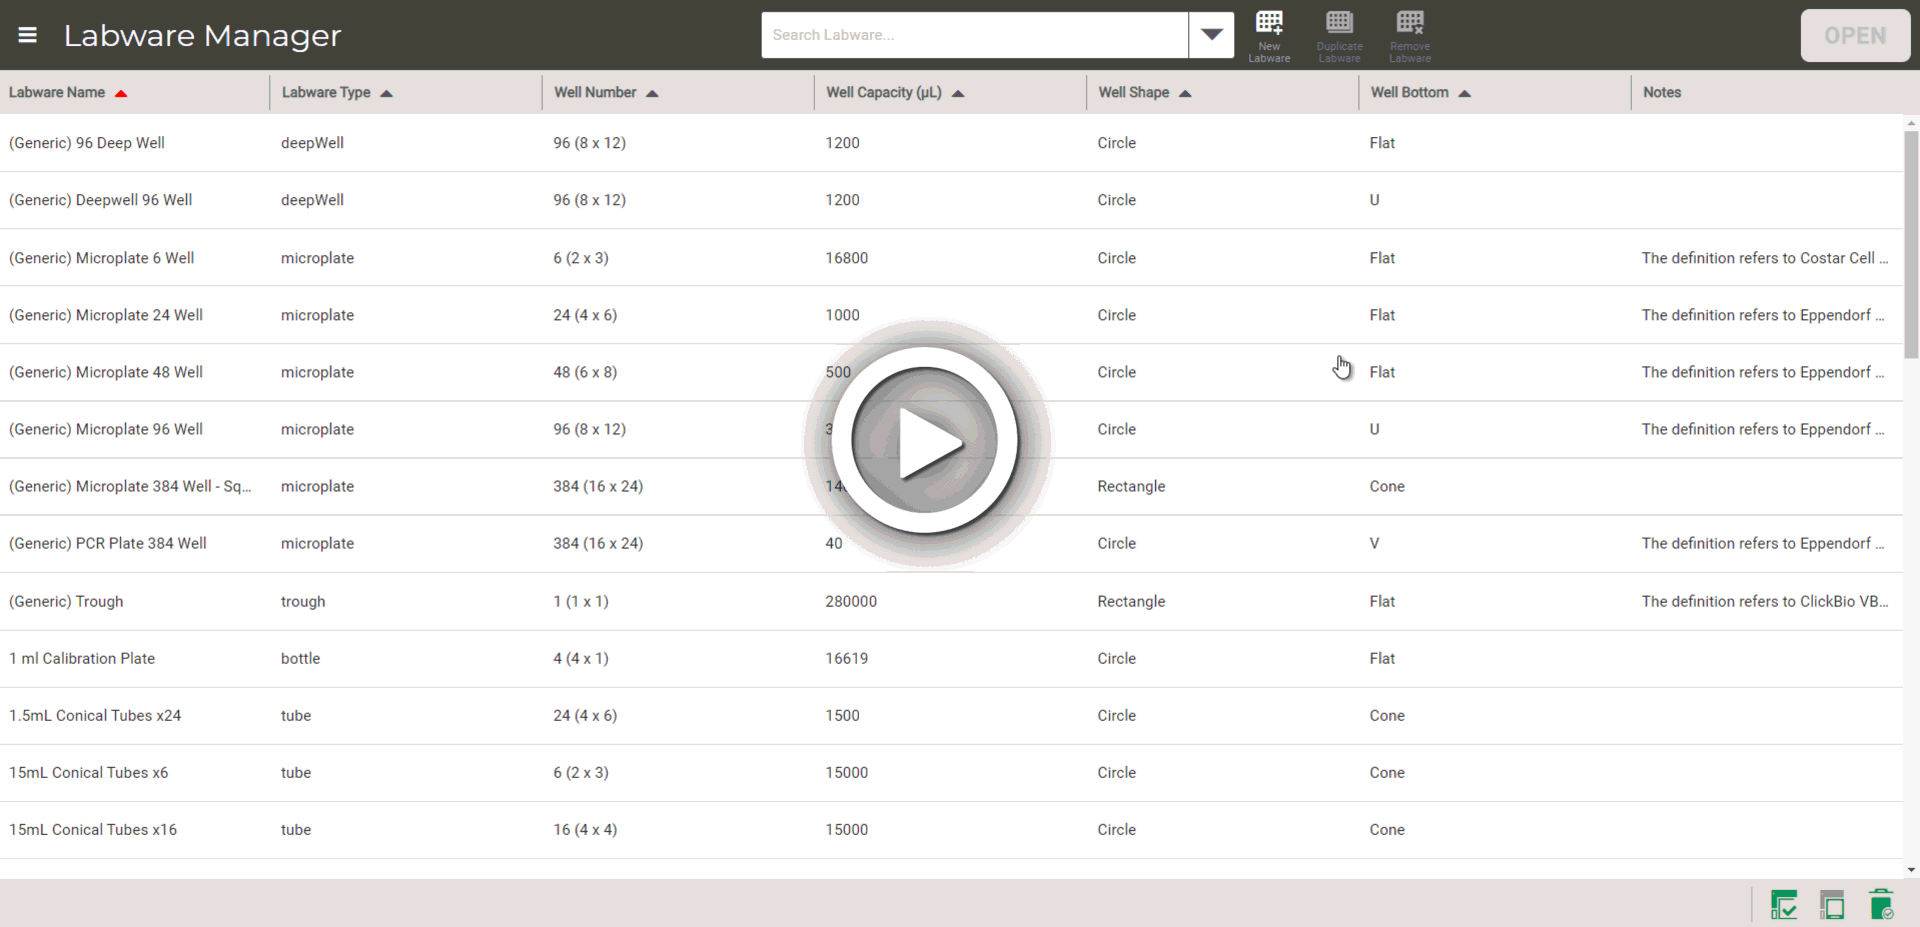Click the Duplicate Labware icon
The width and height of the screenshot is (1920, 927).
pyautogui.click(x=1339, y=35)
